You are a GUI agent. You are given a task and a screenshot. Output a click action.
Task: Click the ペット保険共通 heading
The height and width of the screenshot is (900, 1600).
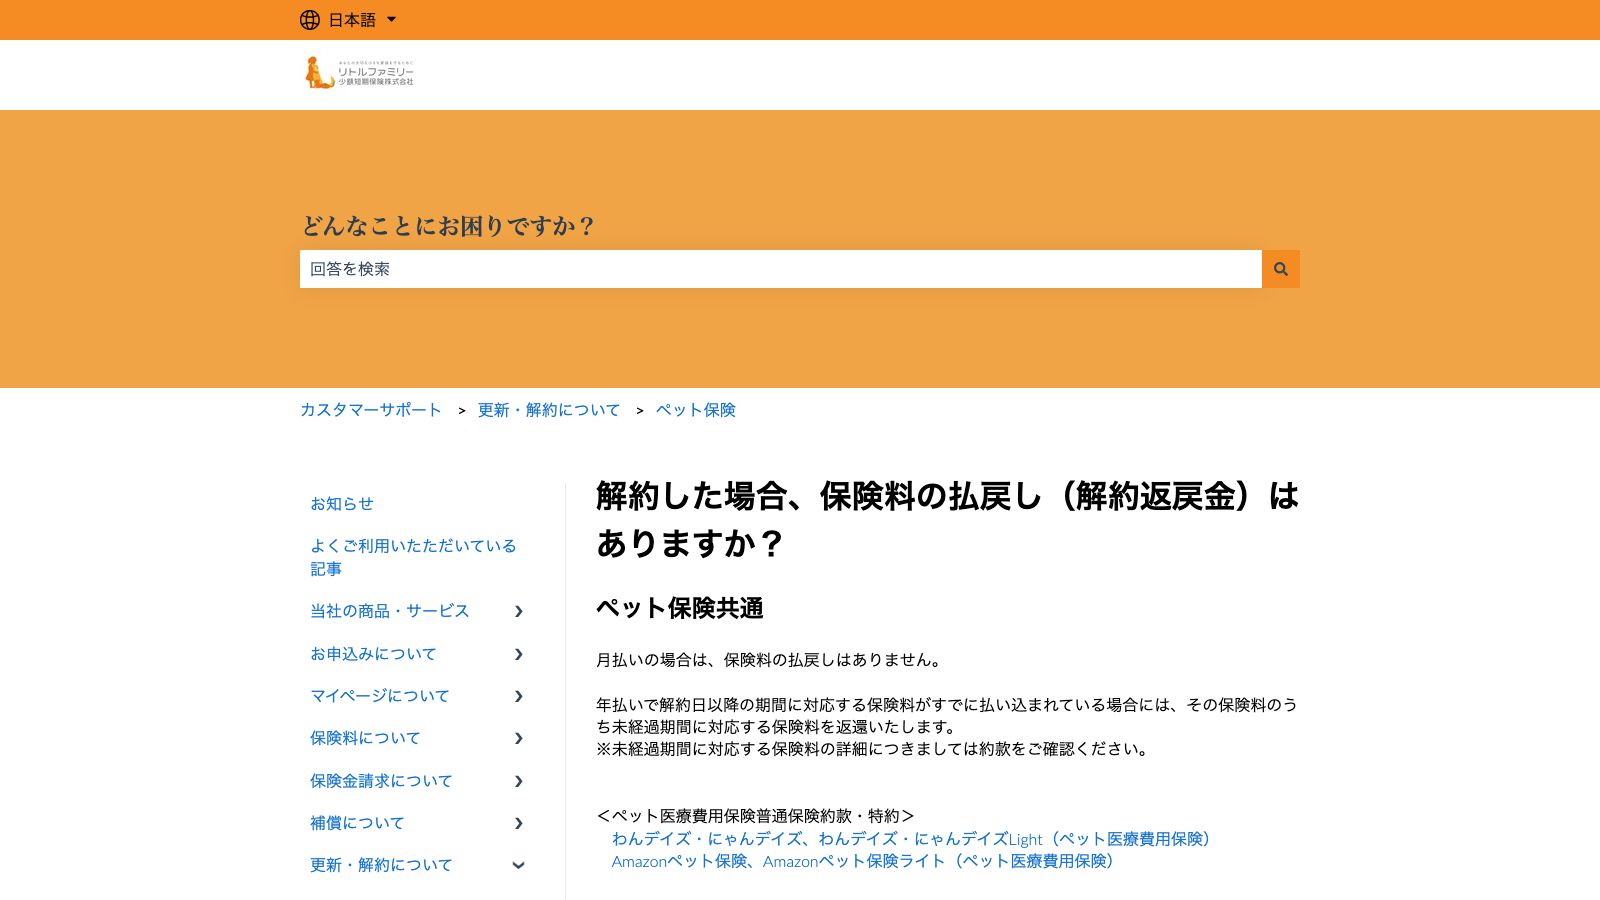[x=680, y=608]
